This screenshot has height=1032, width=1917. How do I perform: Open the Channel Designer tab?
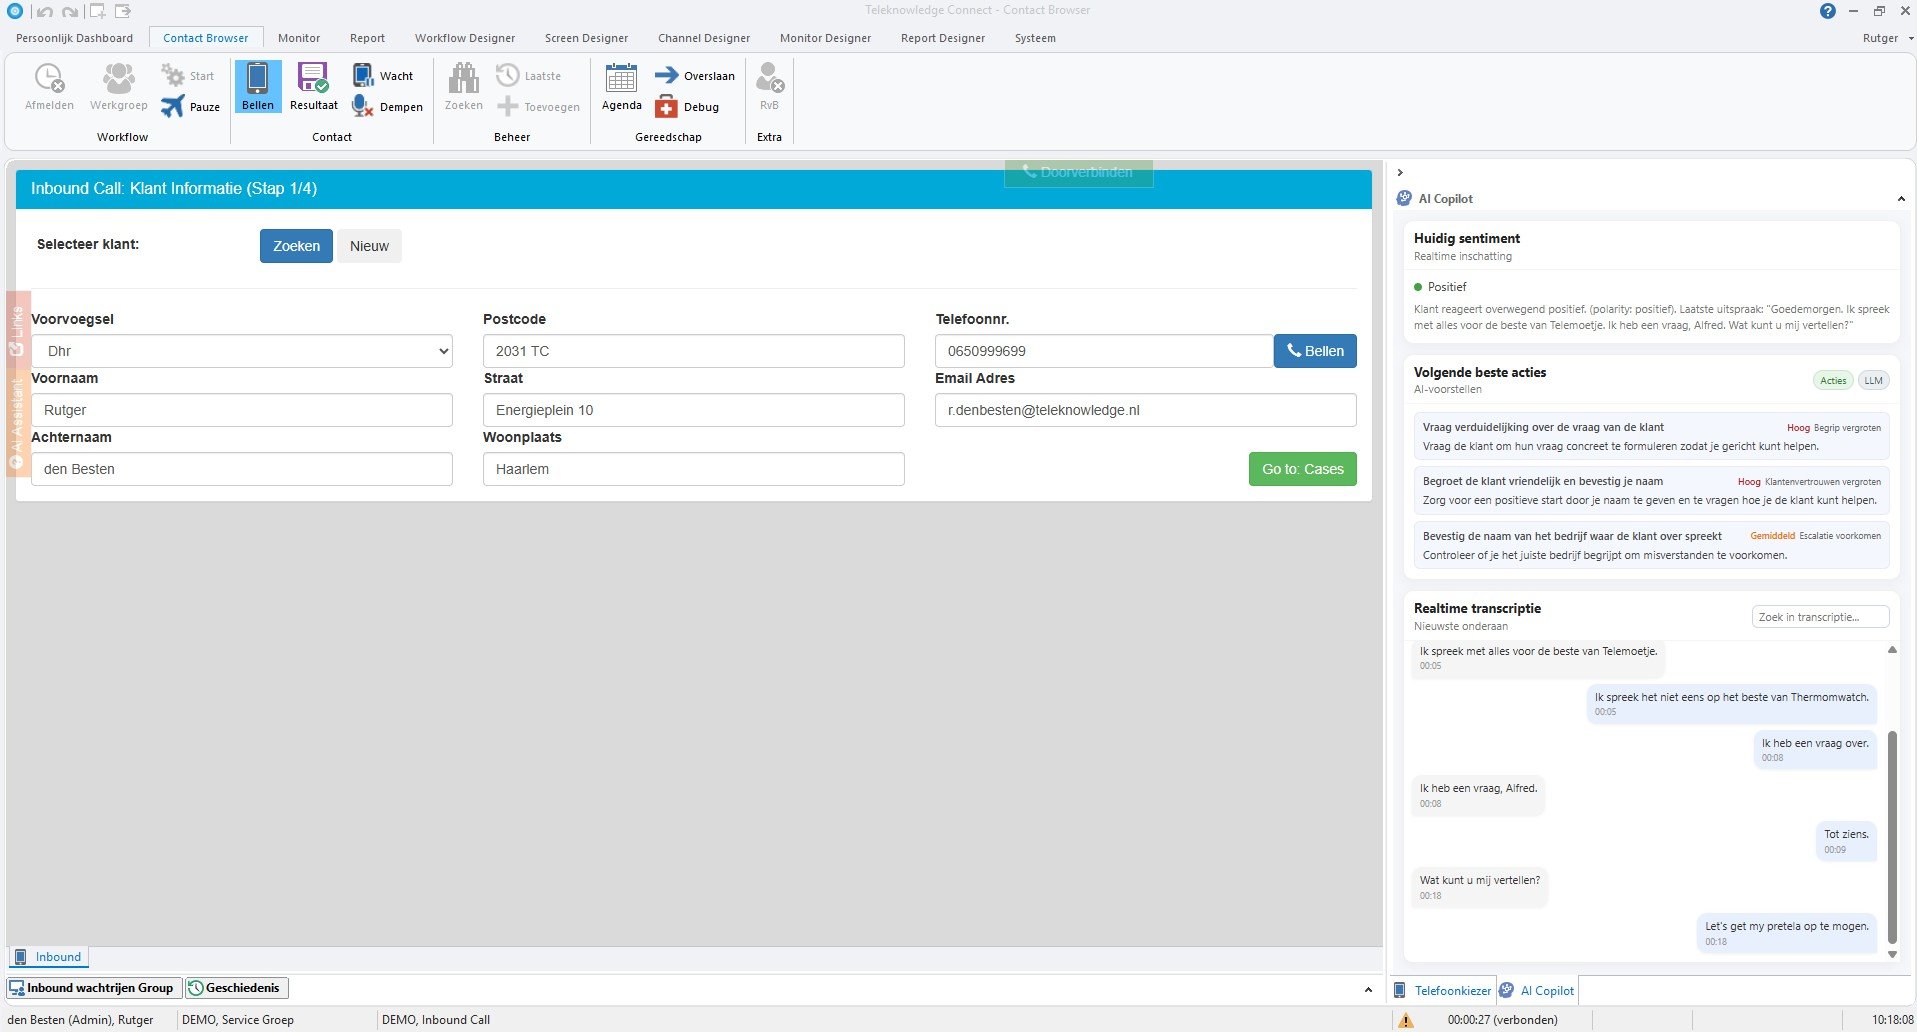coord(704,38)
